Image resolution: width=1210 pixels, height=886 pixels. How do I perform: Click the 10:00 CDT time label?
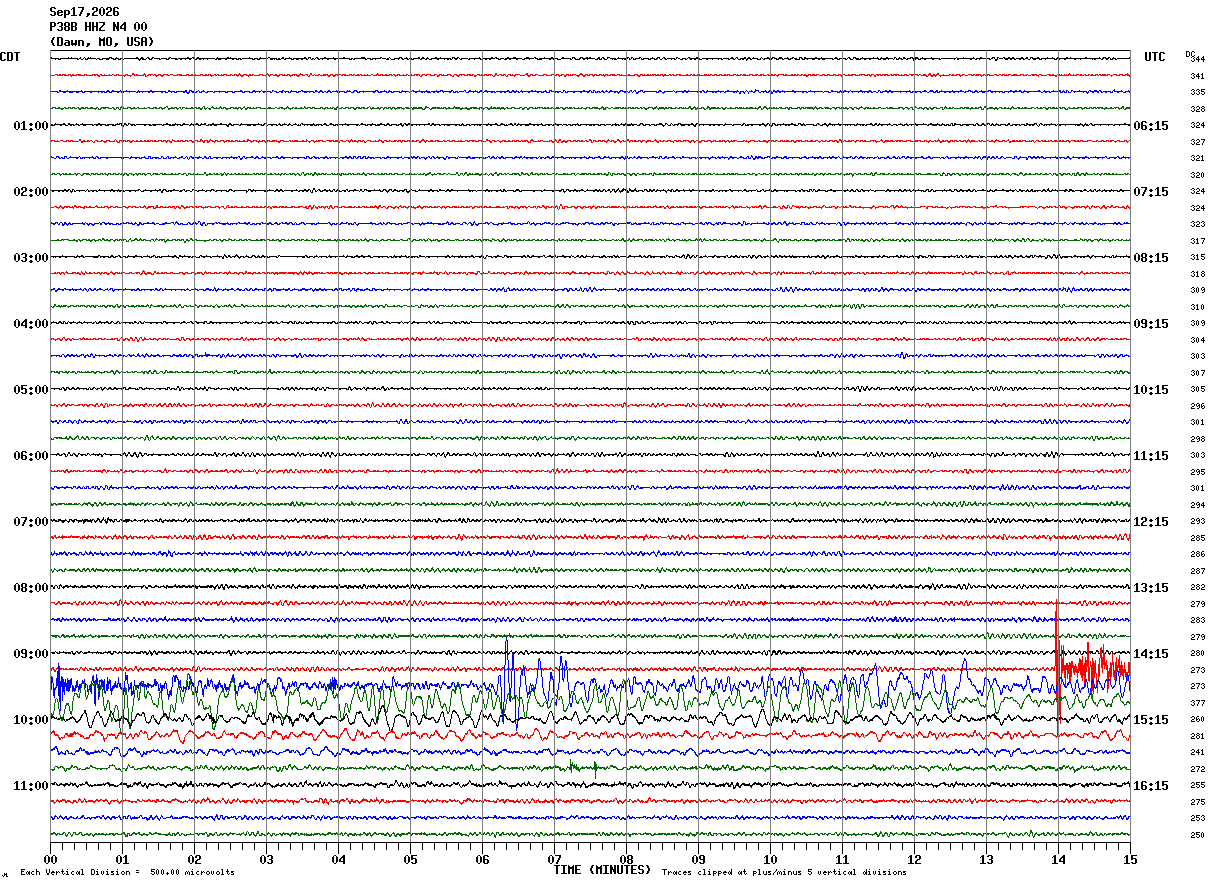coord(30,720)
